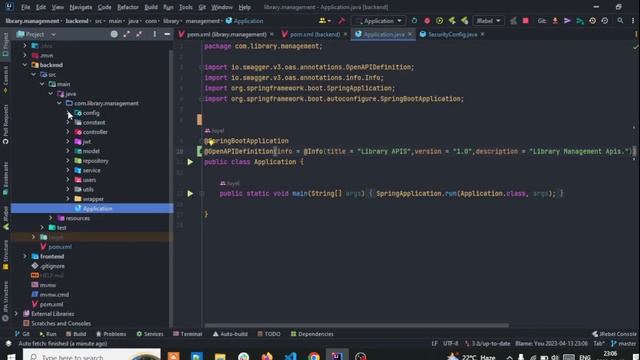Click Run with Coverage icon
The height and width of the screenshot is (360, 640).
(x=439, y=21)
